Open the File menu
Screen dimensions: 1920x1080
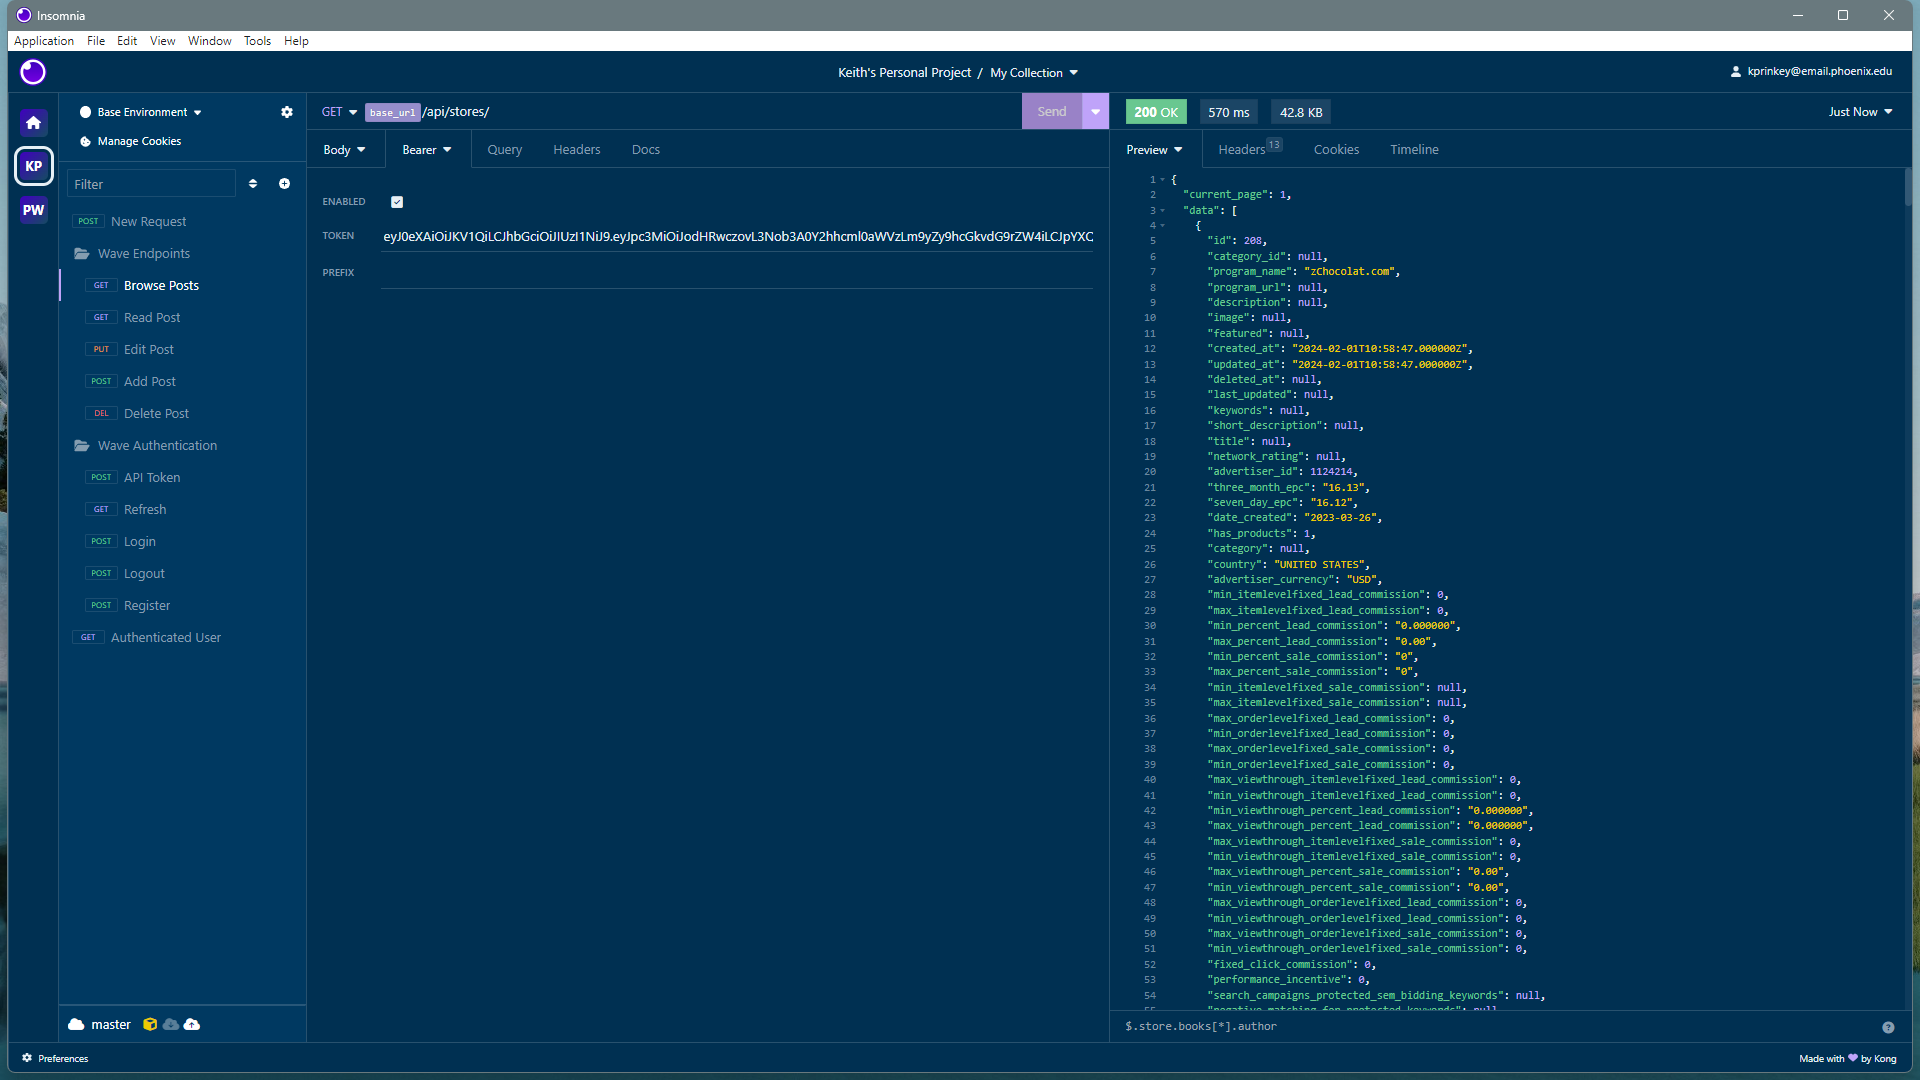96,41
